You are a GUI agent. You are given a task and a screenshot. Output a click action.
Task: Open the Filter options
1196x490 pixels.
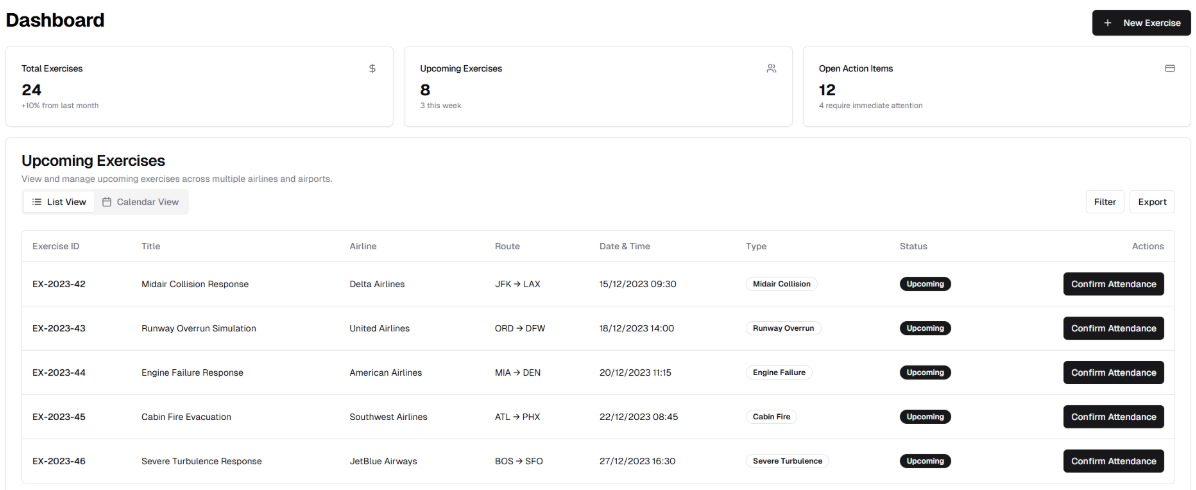1104,202
